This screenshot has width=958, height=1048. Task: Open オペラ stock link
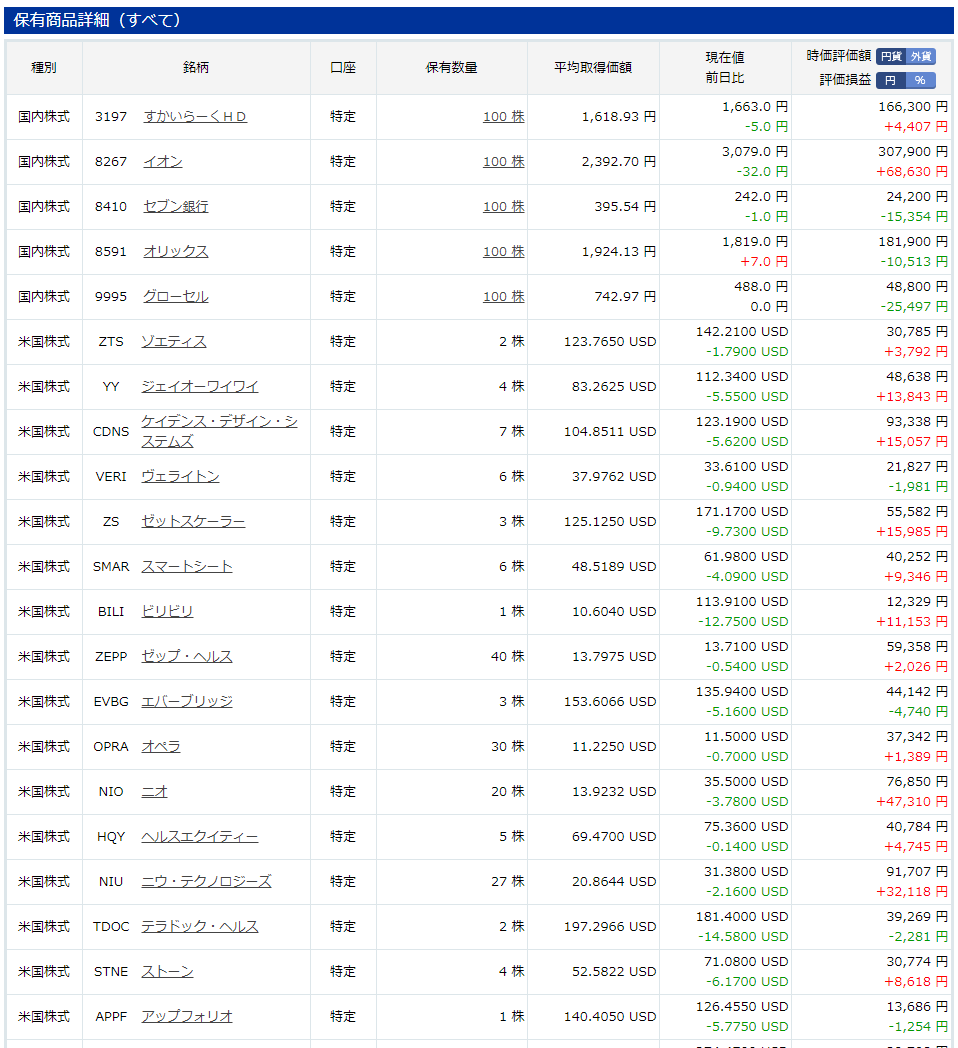coord(161,746)
